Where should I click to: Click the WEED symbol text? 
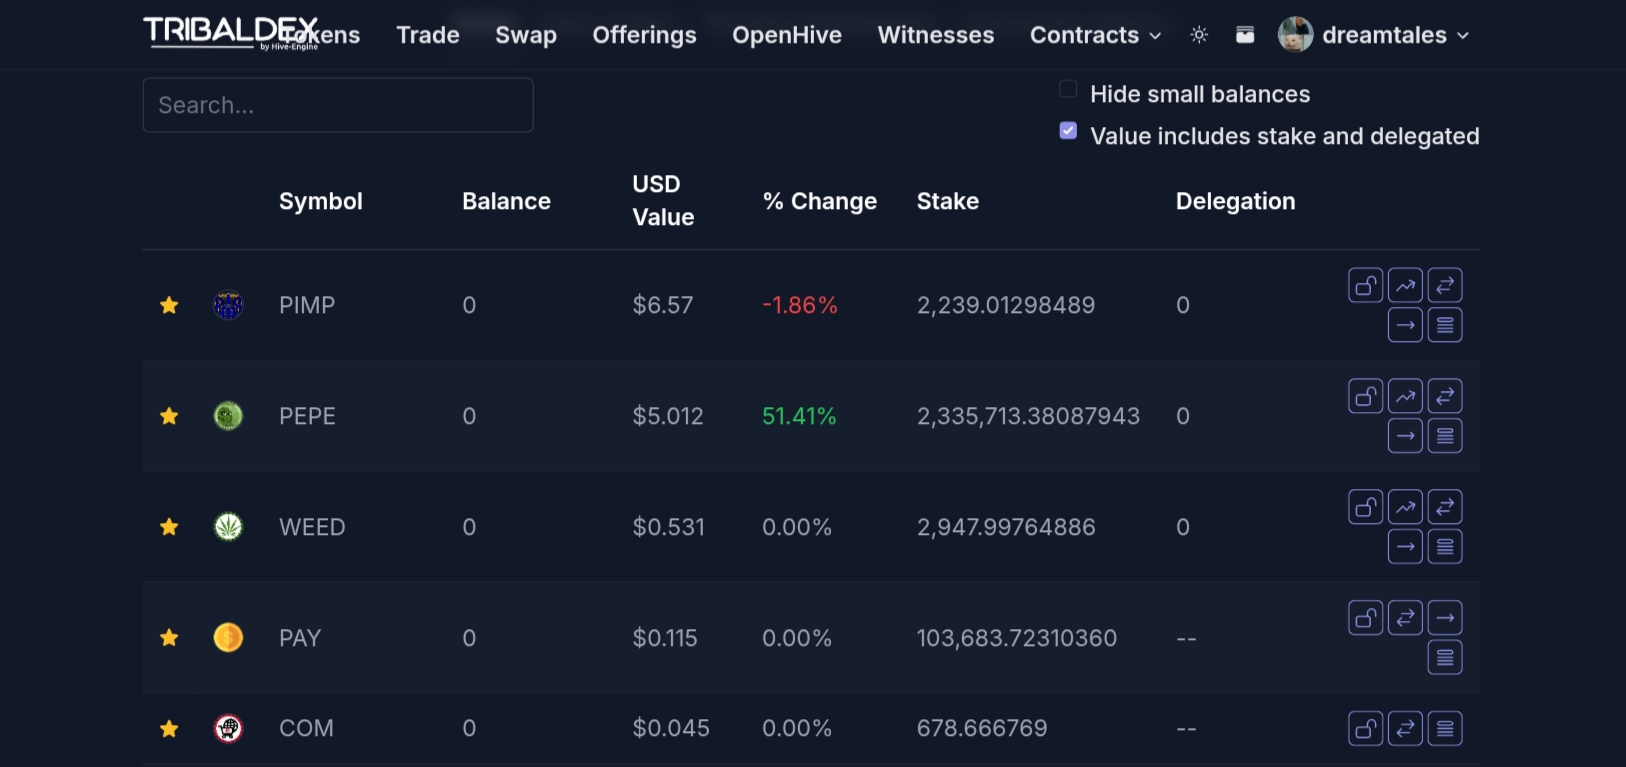point(312,527)
